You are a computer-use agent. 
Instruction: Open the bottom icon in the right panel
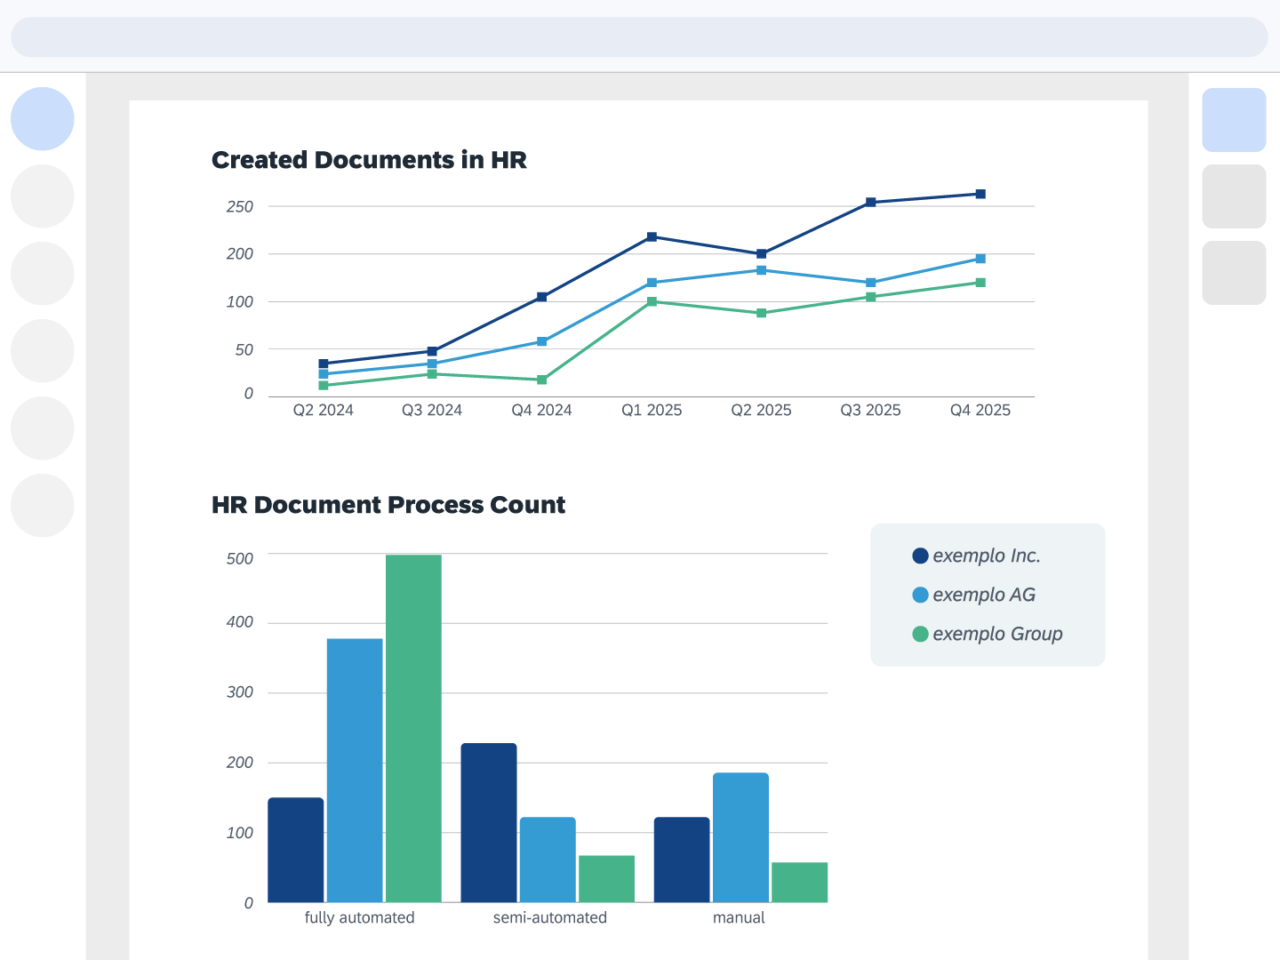(x=1233, y=272)
